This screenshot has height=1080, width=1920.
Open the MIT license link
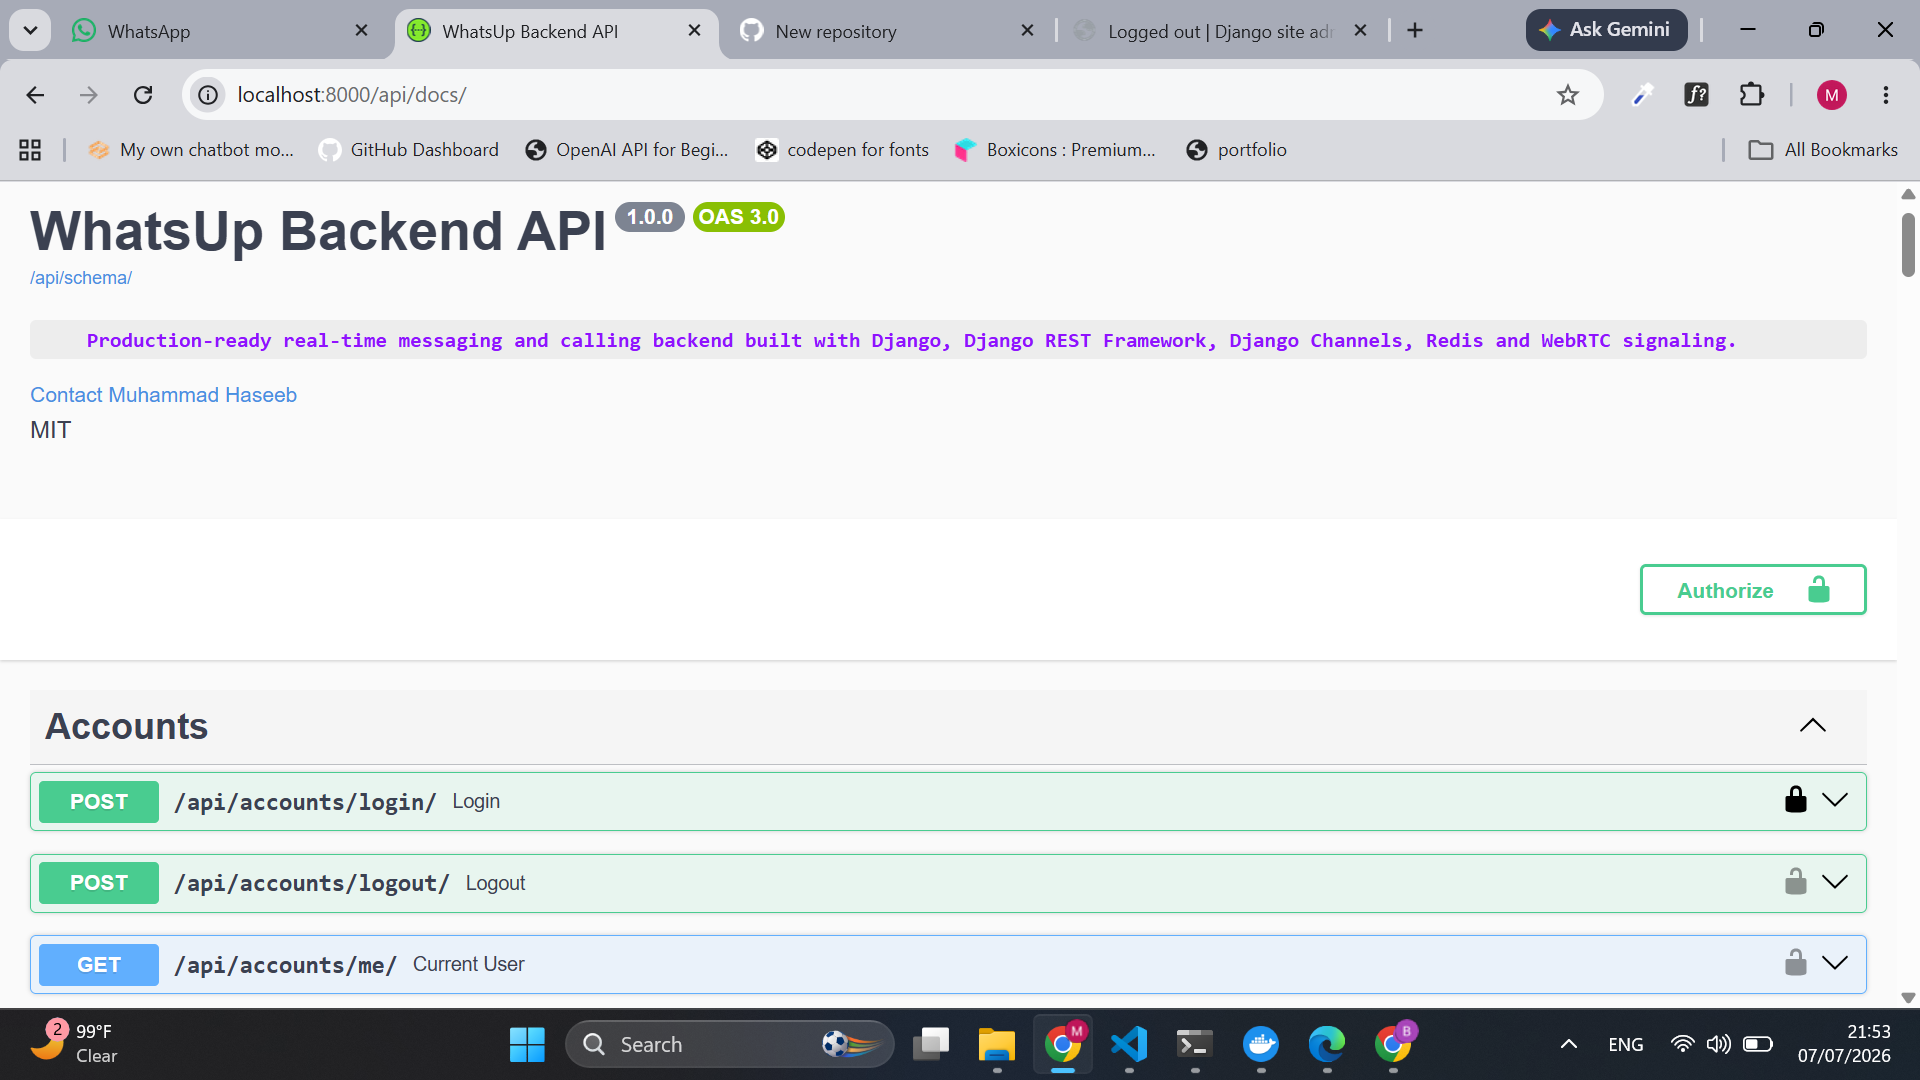click(x=50, y=430)
